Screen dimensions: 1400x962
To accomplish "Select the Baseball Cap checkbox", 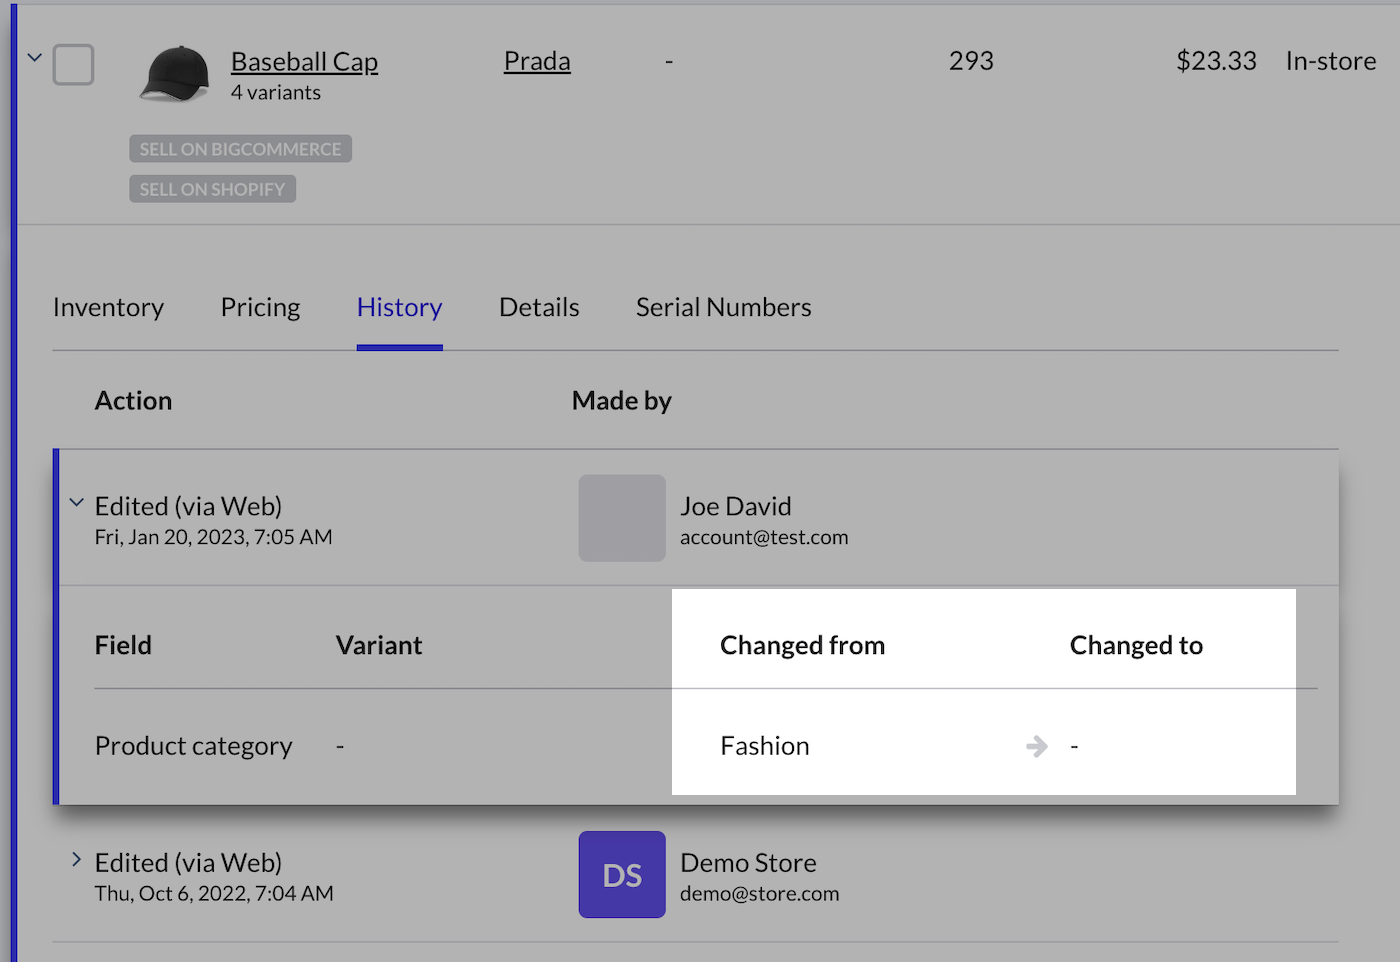I will click(x=73, y=65).
